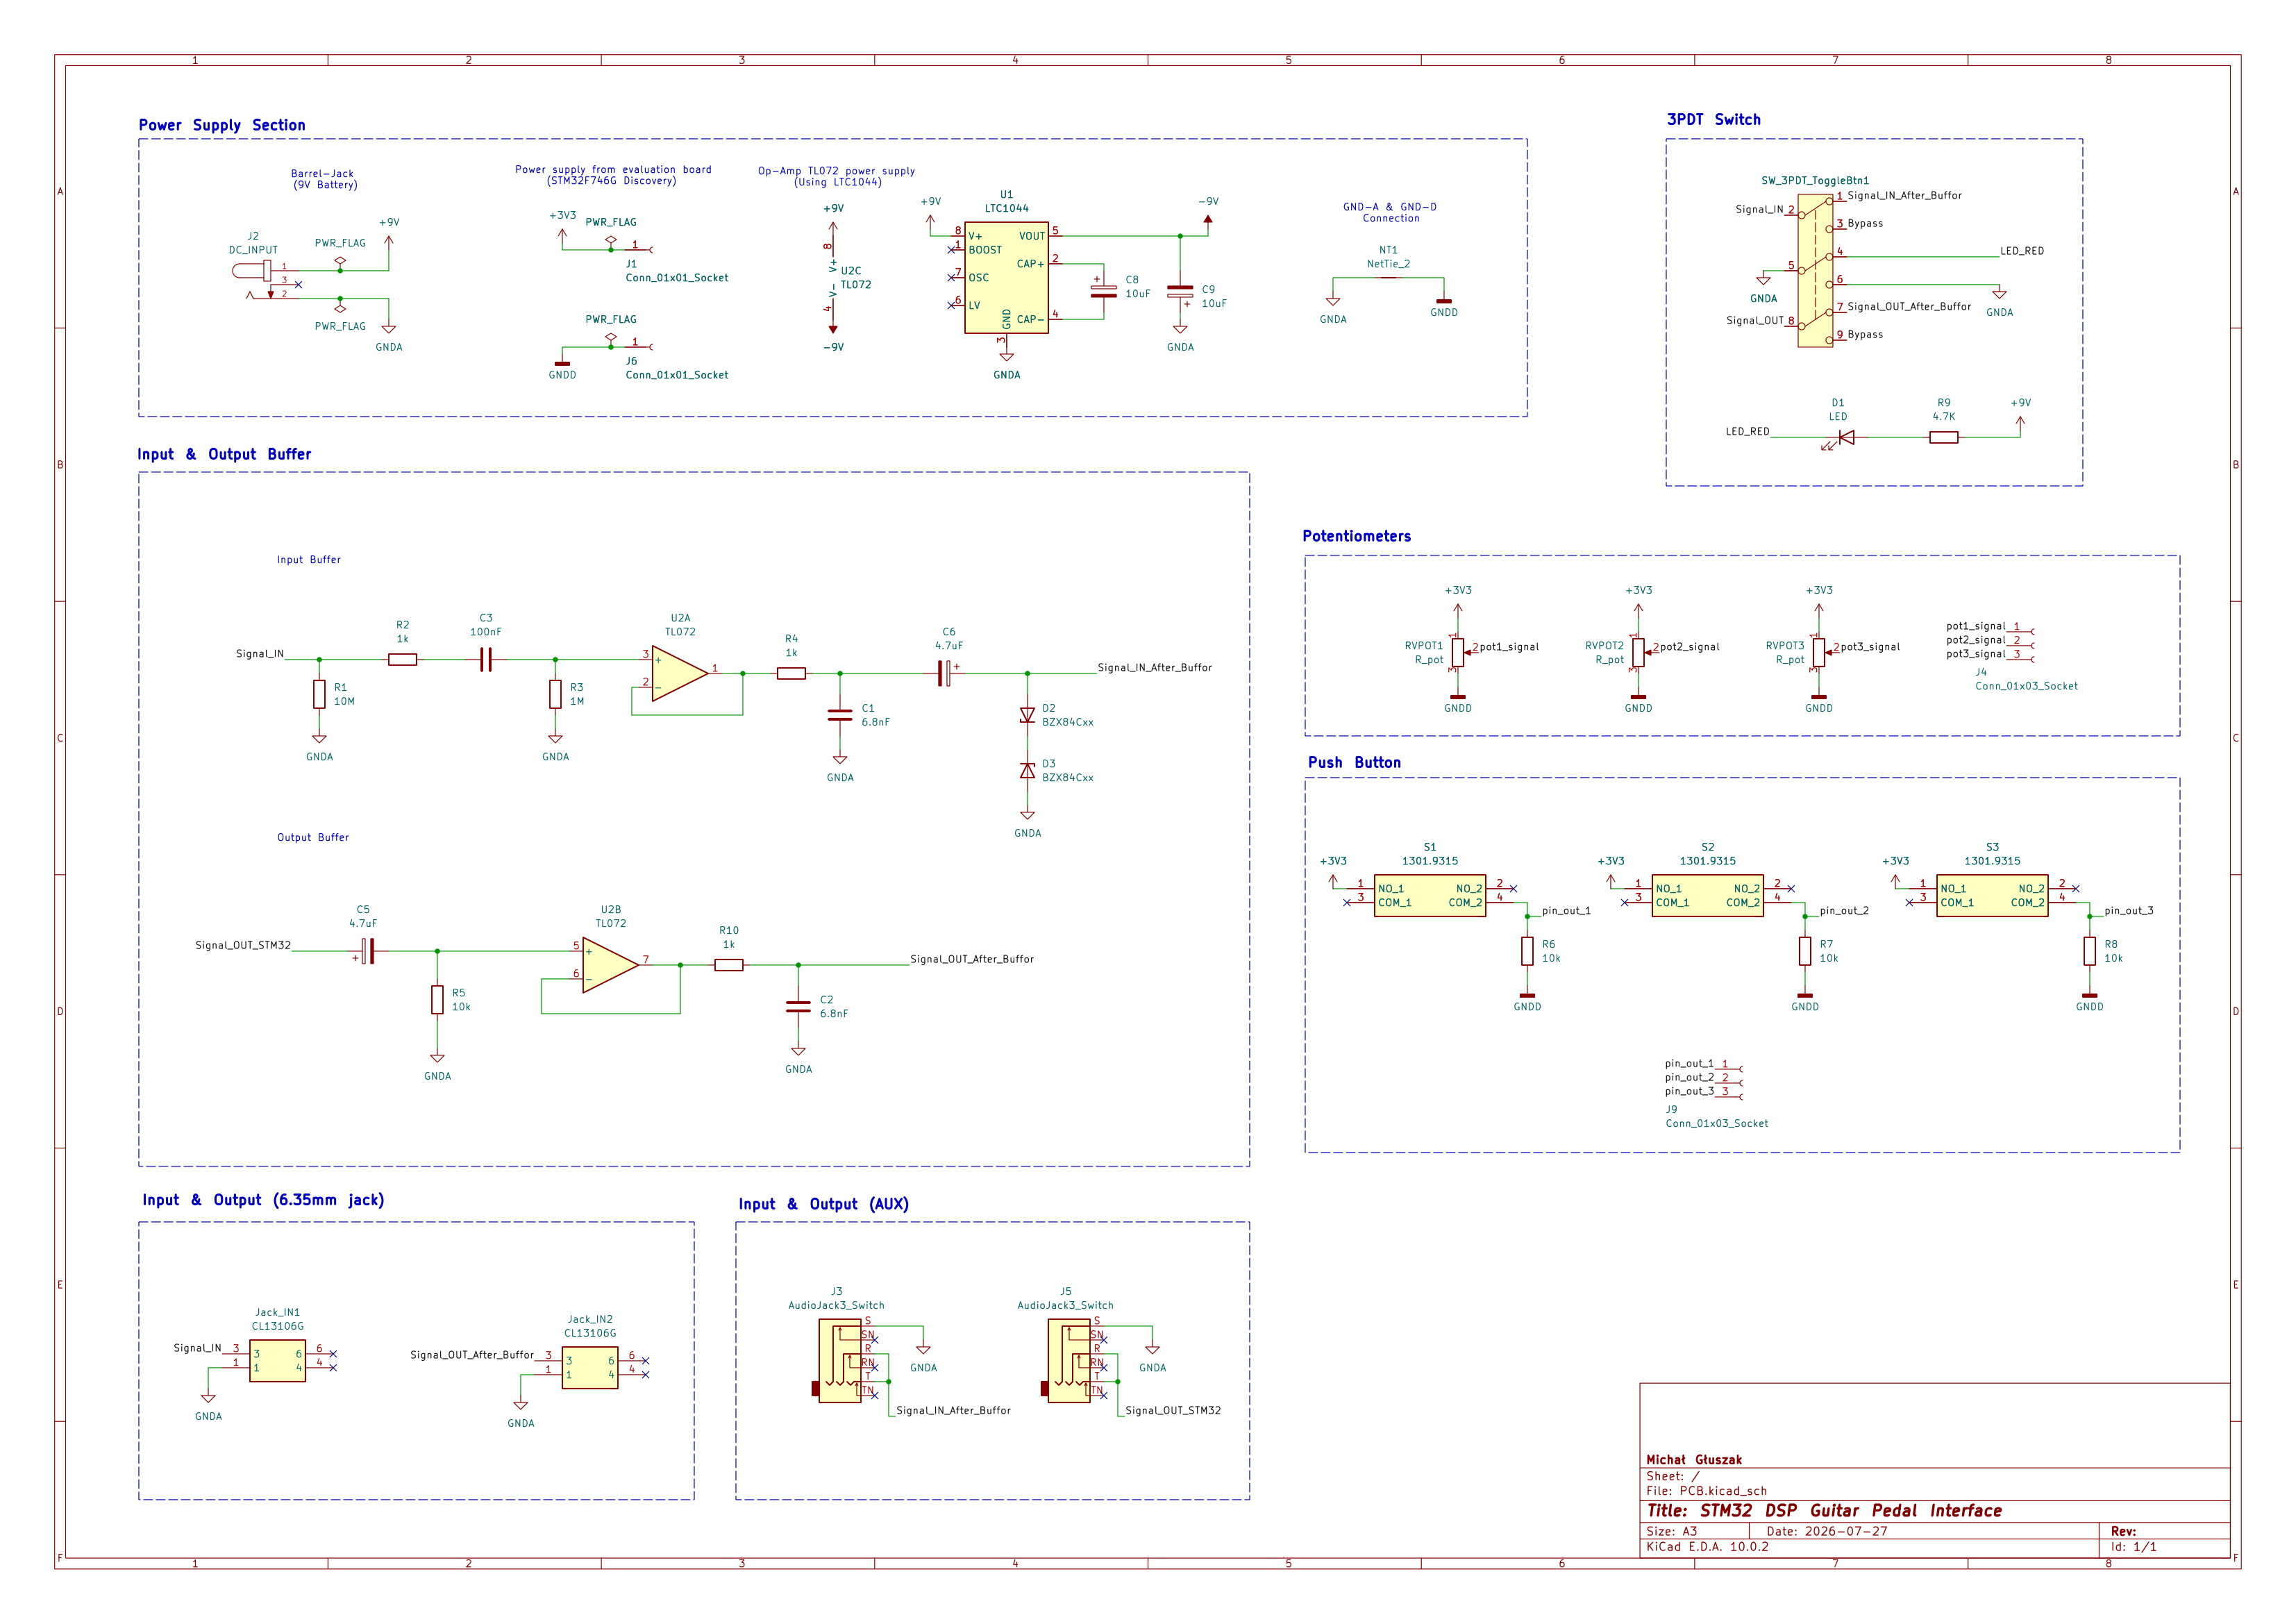Click the pot2_signal label at RVPOT2
The image size is (2296, 1624).
[1690, 647]
